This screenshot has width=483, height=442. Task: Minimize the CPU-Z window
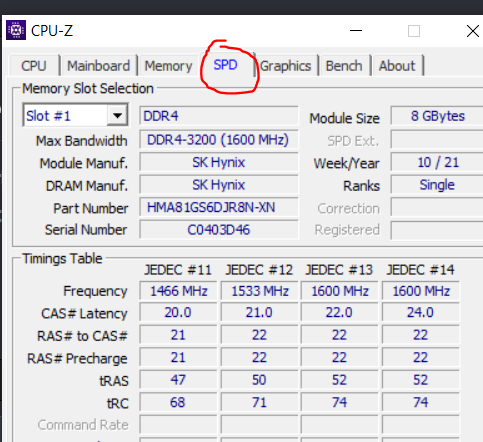coord(356,31)
